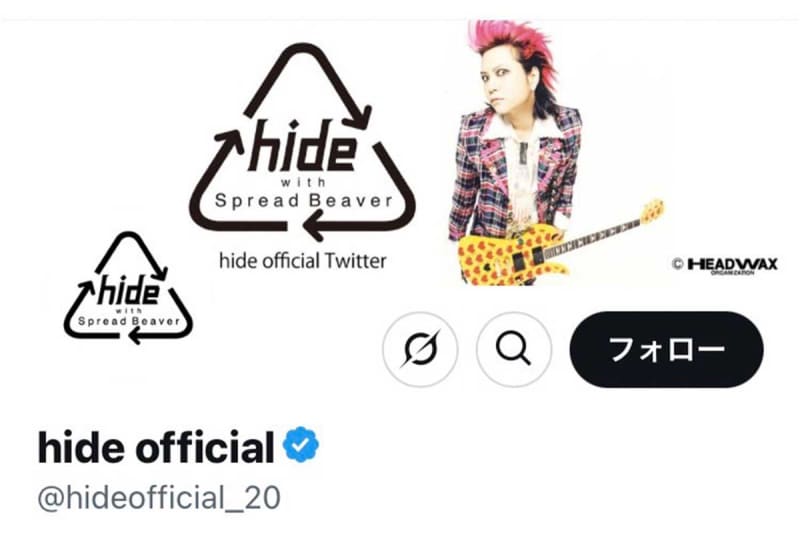Click the "with" text in banner logo
The image size is (800, 533).
(303, 182)
